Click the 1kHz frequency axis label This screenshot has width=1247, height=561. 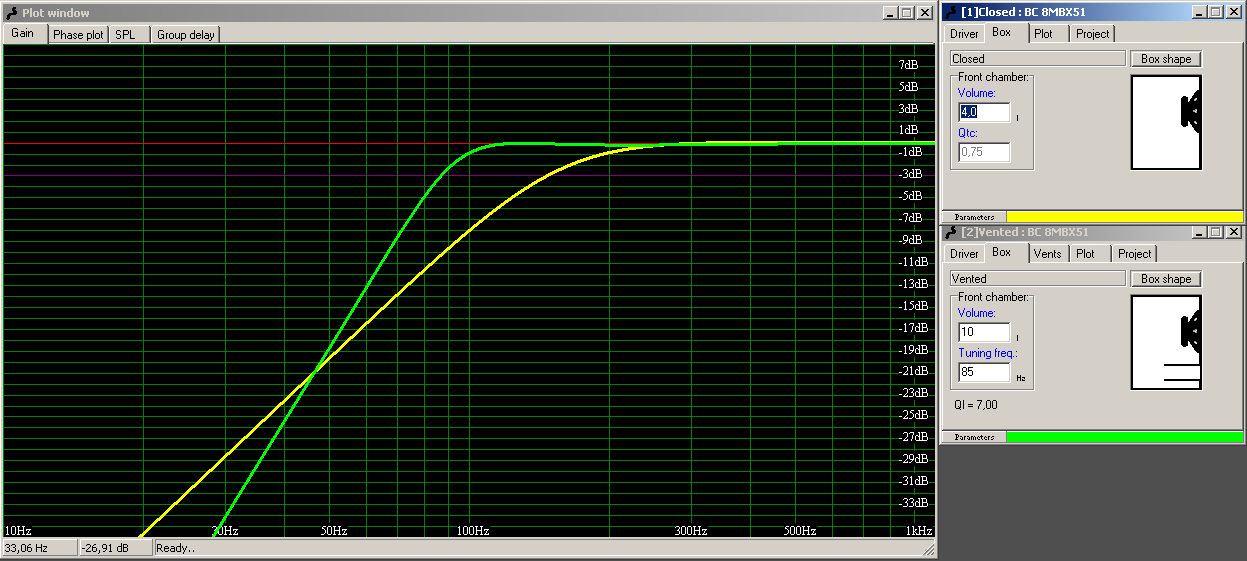pyautogui.click(x=919, y=531)
